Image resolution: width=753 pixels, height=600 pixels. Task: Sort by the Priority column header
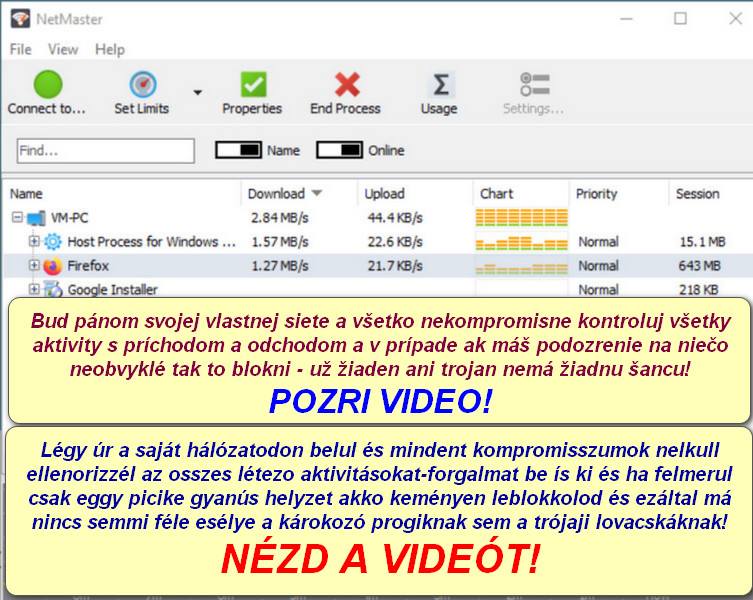click(596, 194)
